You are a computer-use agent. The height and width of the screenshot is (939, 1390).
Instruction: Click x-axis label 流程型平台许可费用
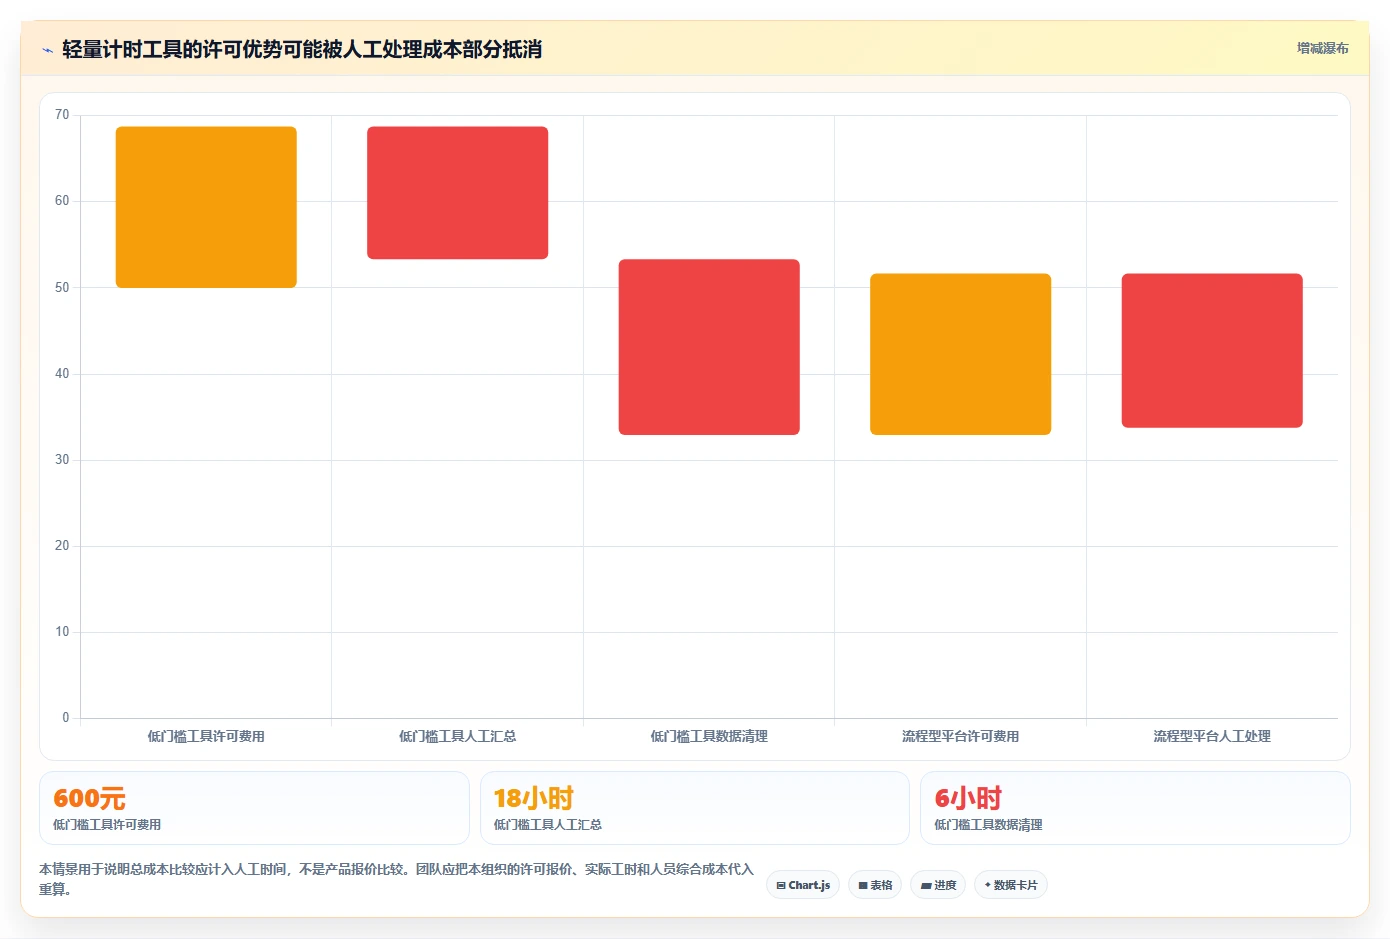click(960, 736)
